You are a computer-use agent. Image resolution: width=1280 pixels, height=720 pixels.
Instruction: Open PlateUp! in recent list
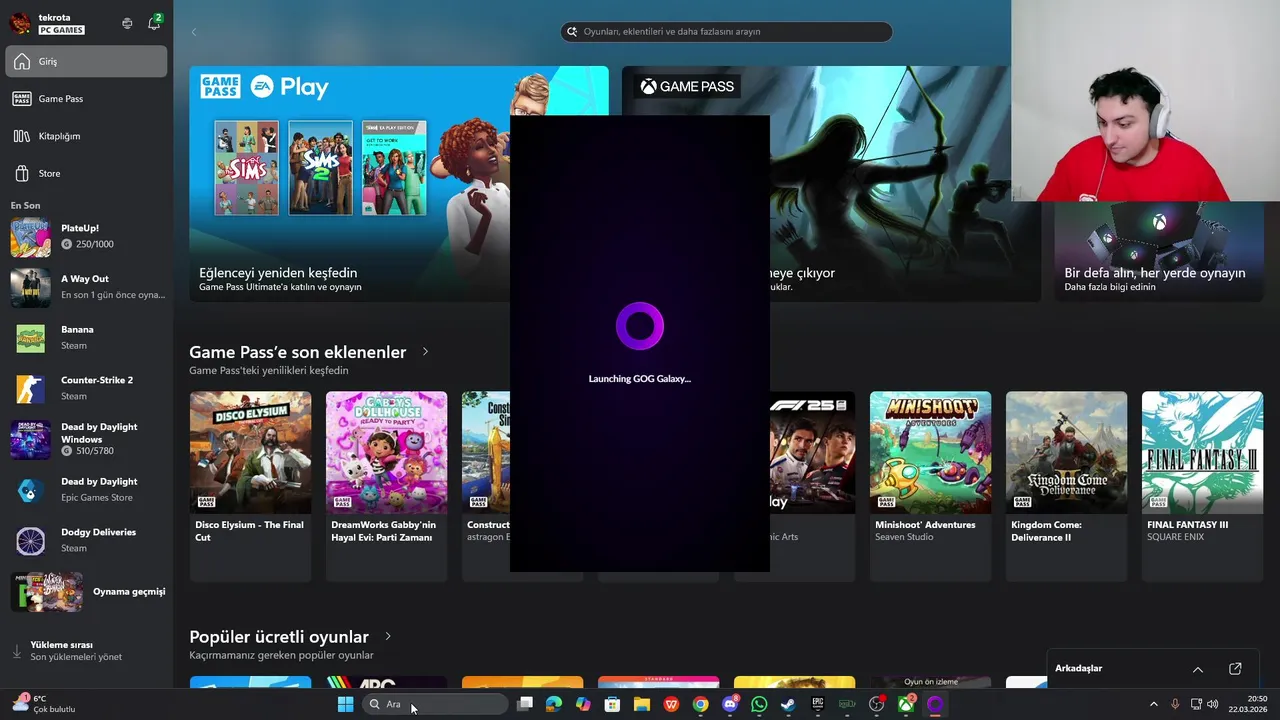[x=86, y=236]
